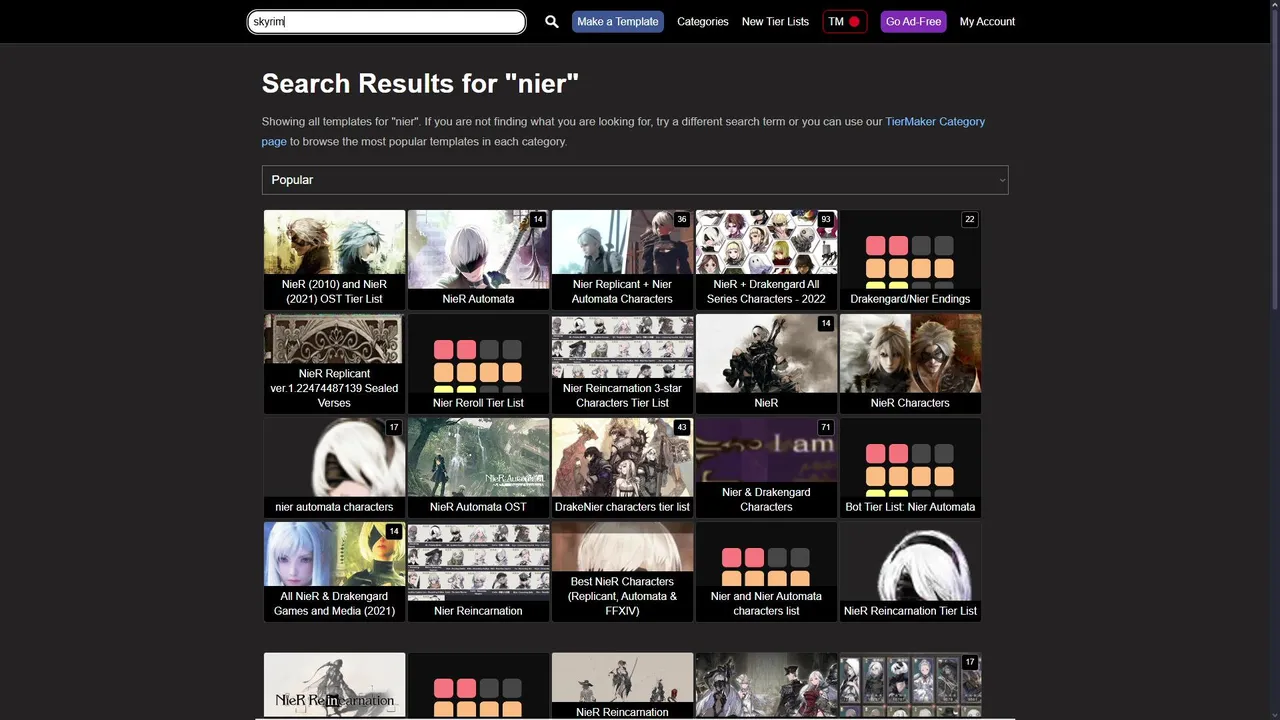Screen dimensions: 1280x720
Task: Open Best NieR Characters (Replicant, Automata & FFXIV)
Action: (x=623, y=571)
